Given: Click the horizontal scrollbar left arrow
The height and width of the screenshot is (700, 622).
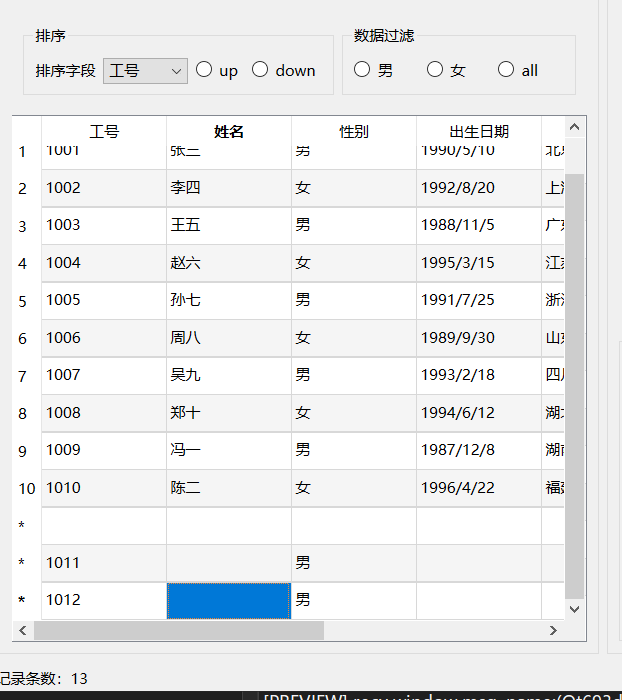Looking at the screenshot, I should pos(23,630).
